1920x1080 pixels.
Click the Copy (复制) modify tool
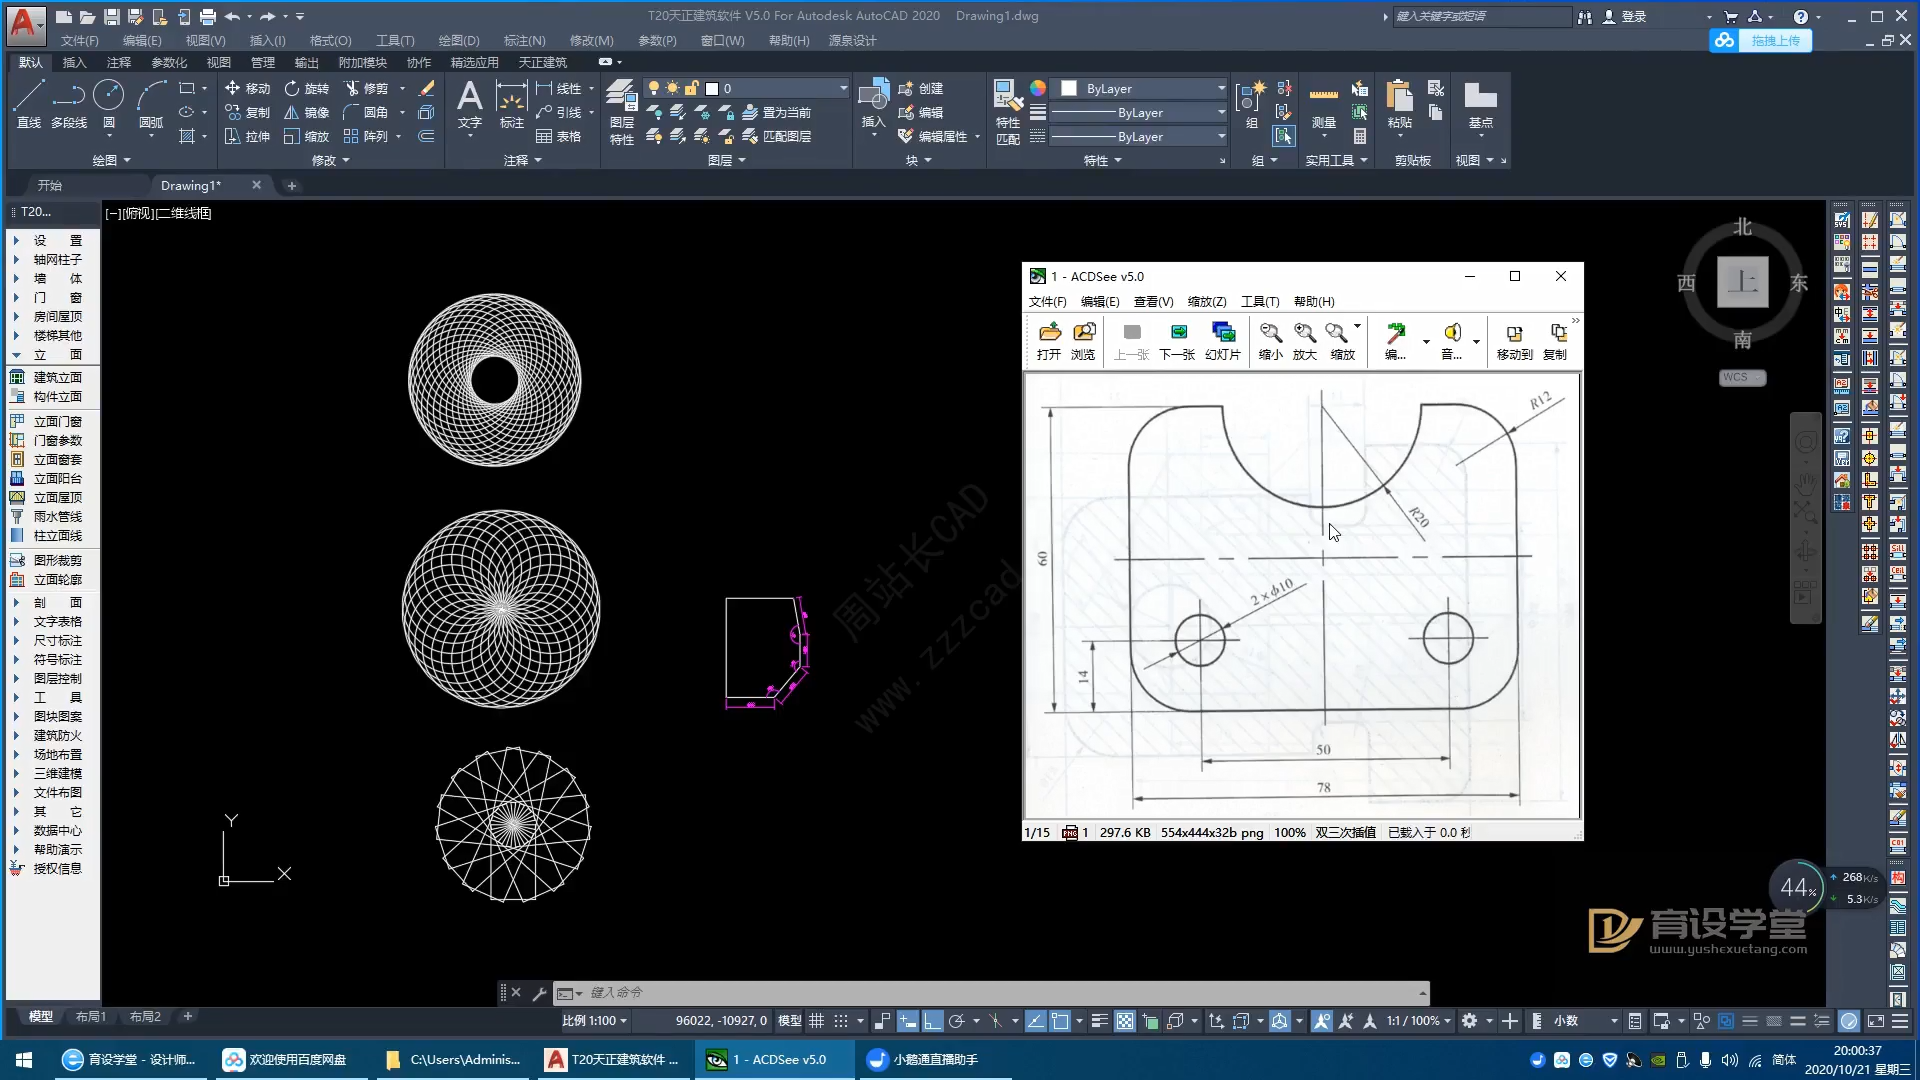point(247,112)
